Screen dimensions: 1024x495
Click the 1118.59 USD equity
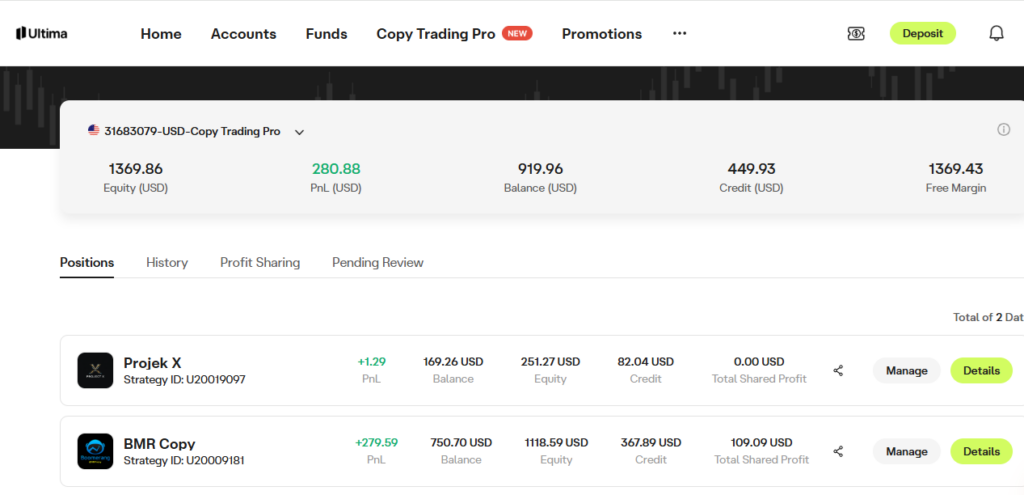[x=556, y=443]
